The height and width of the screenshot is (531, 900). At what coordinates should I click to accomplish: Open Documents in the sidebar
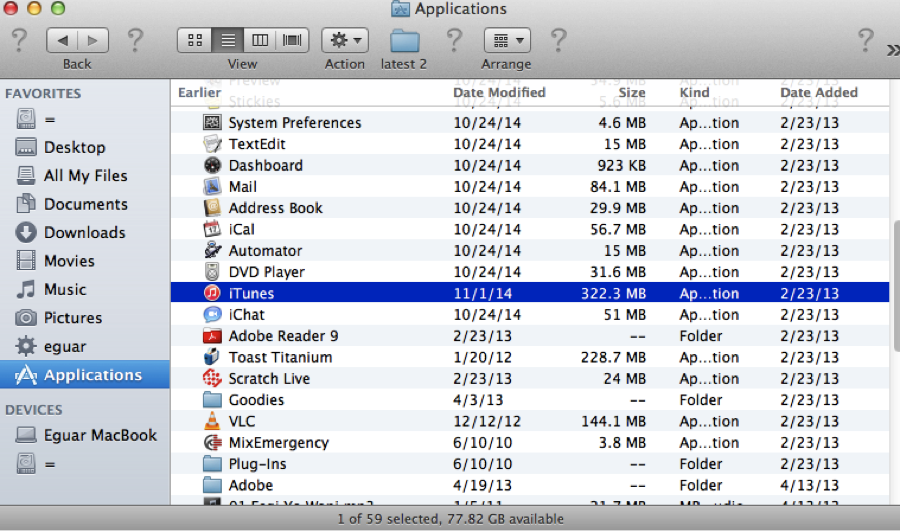click(x=85, y=204)
